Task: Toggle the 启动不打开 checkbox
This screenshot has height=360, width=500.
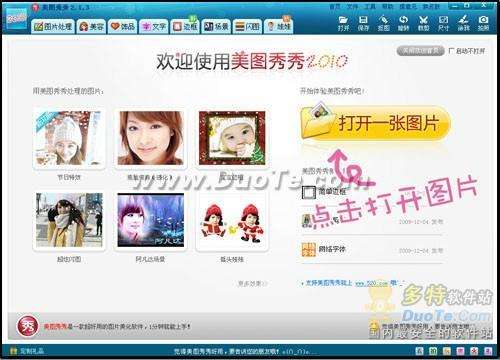Action: click(x=451, y=51)
